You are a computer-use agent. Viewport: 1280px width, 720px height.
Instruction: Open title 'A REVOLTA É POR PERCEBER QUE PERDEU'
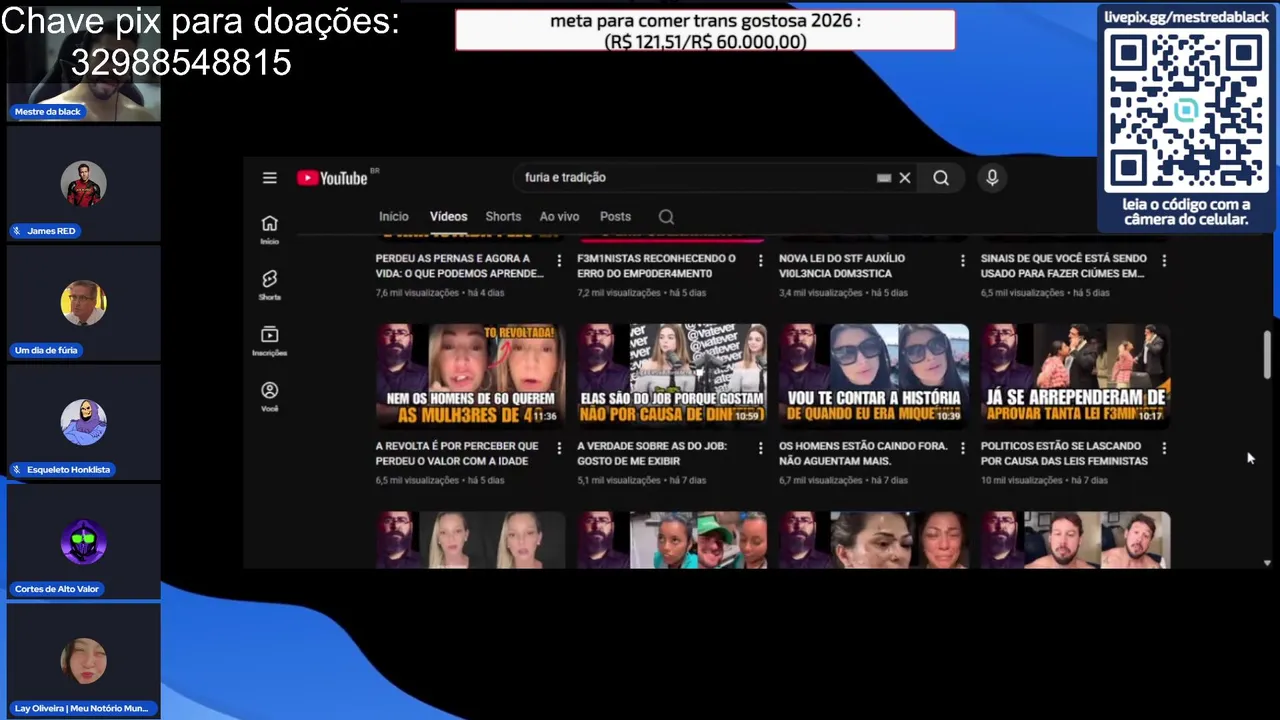coord(457,453)
